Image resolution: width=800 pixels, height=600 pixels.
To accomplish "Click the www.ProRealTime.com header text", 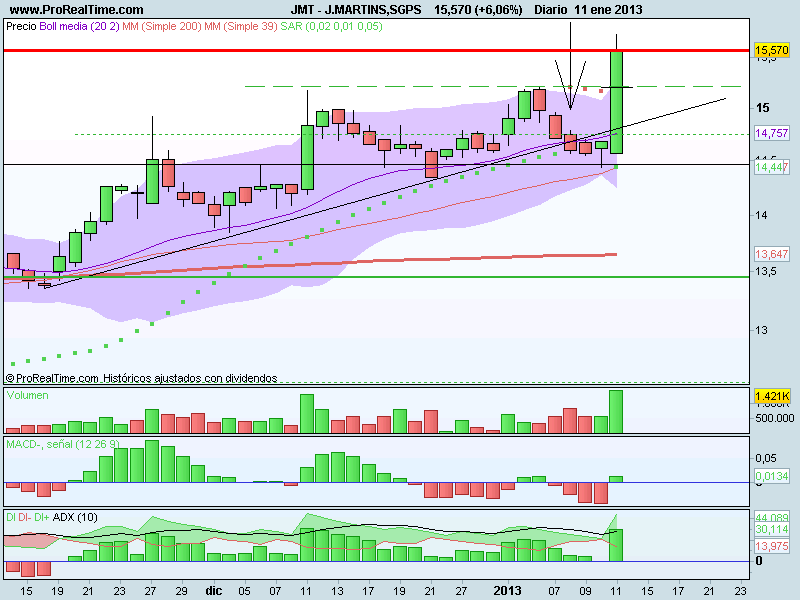I will click(x=77, y=9).
